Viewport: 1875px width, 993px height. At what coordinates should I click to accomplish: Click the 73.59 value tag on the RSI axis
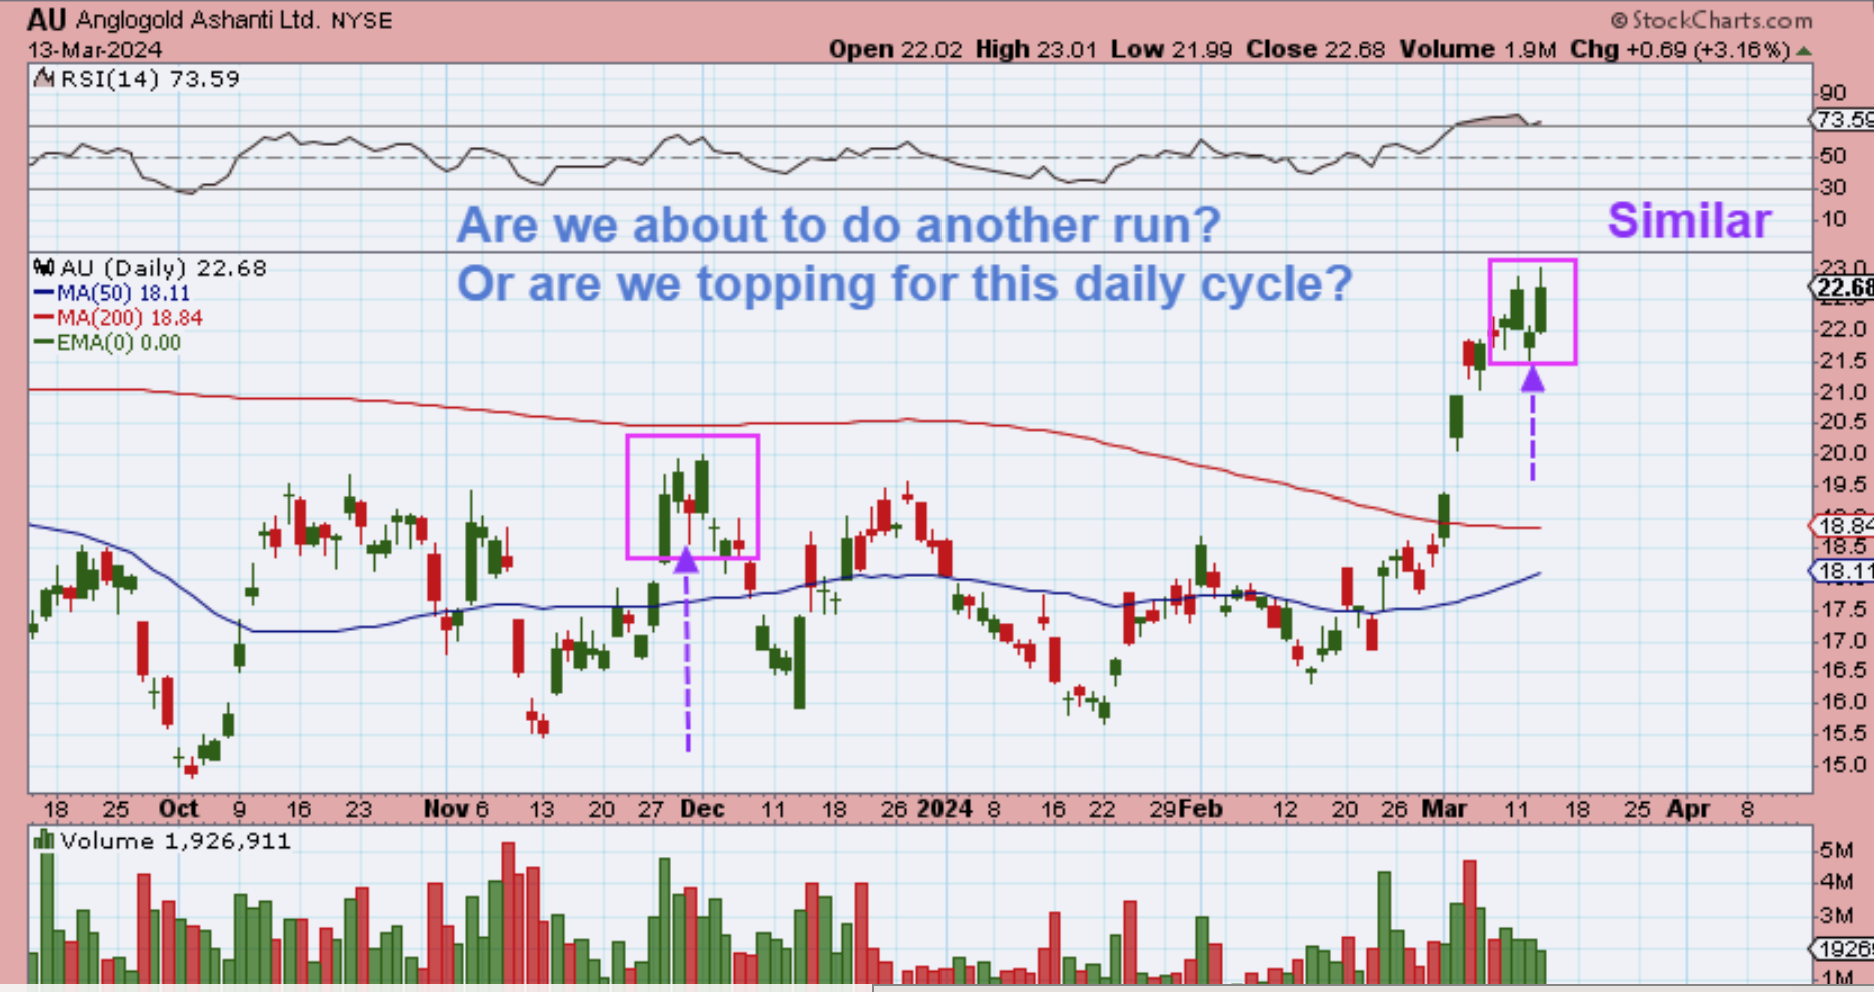click(1845, 120)
